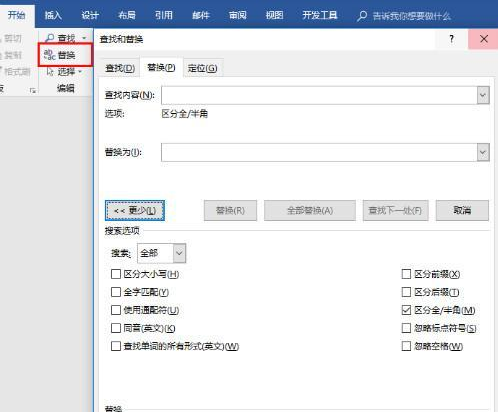Screen dimensions: 498x412
Task: Open the 邮件 ribbon tab
Action: 201,15
